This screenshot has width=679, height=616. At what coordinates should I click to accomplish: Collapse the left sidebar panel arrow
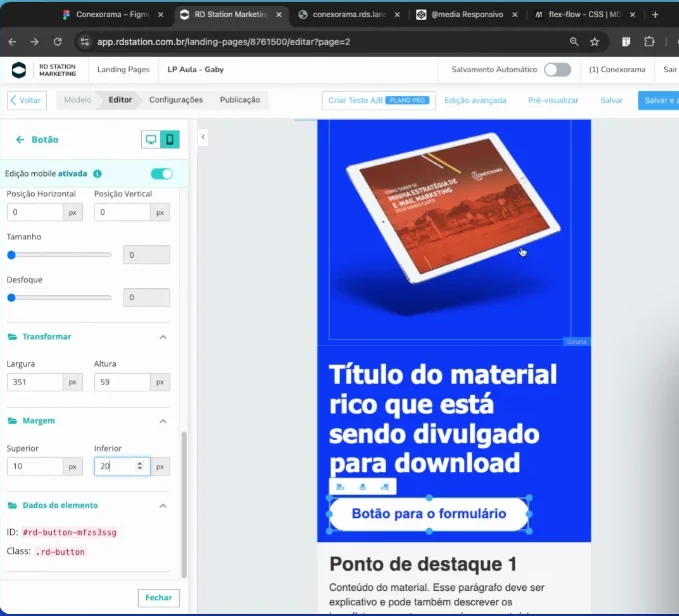pyautogui.click(x=203, y=137)
